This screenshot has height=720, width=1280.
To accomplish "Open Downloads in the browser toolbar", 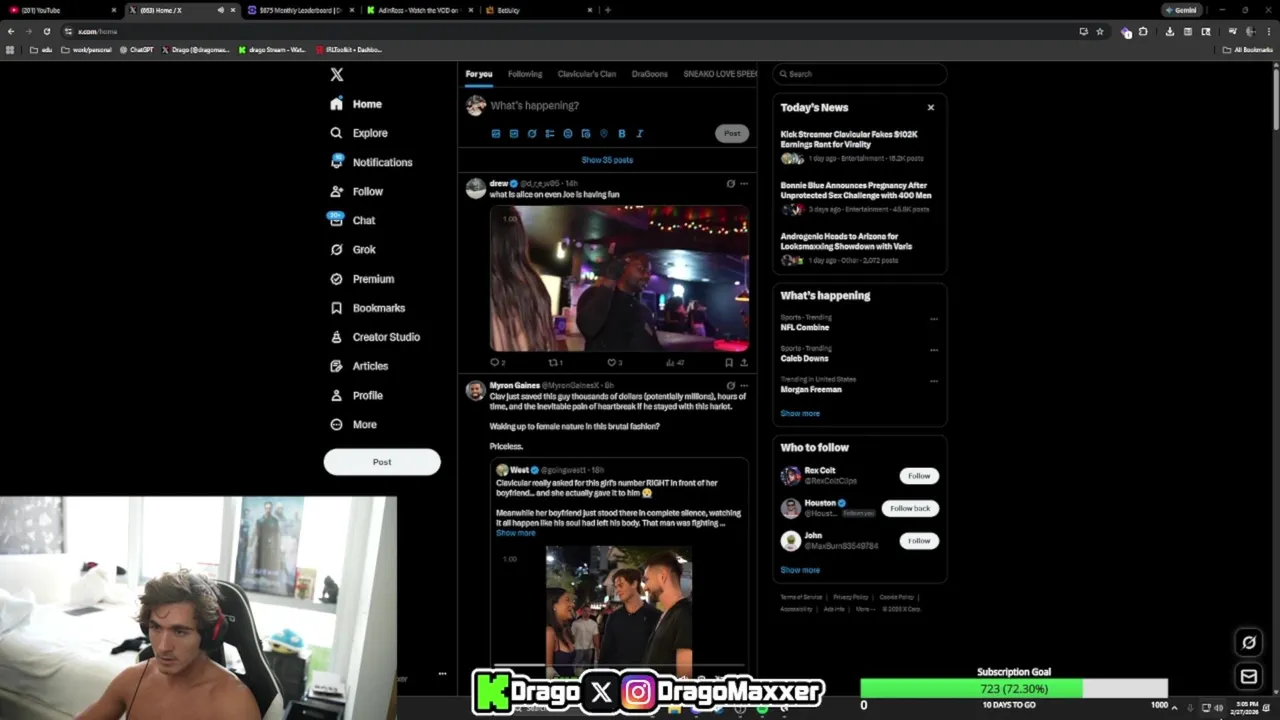I will [1168, 31].
